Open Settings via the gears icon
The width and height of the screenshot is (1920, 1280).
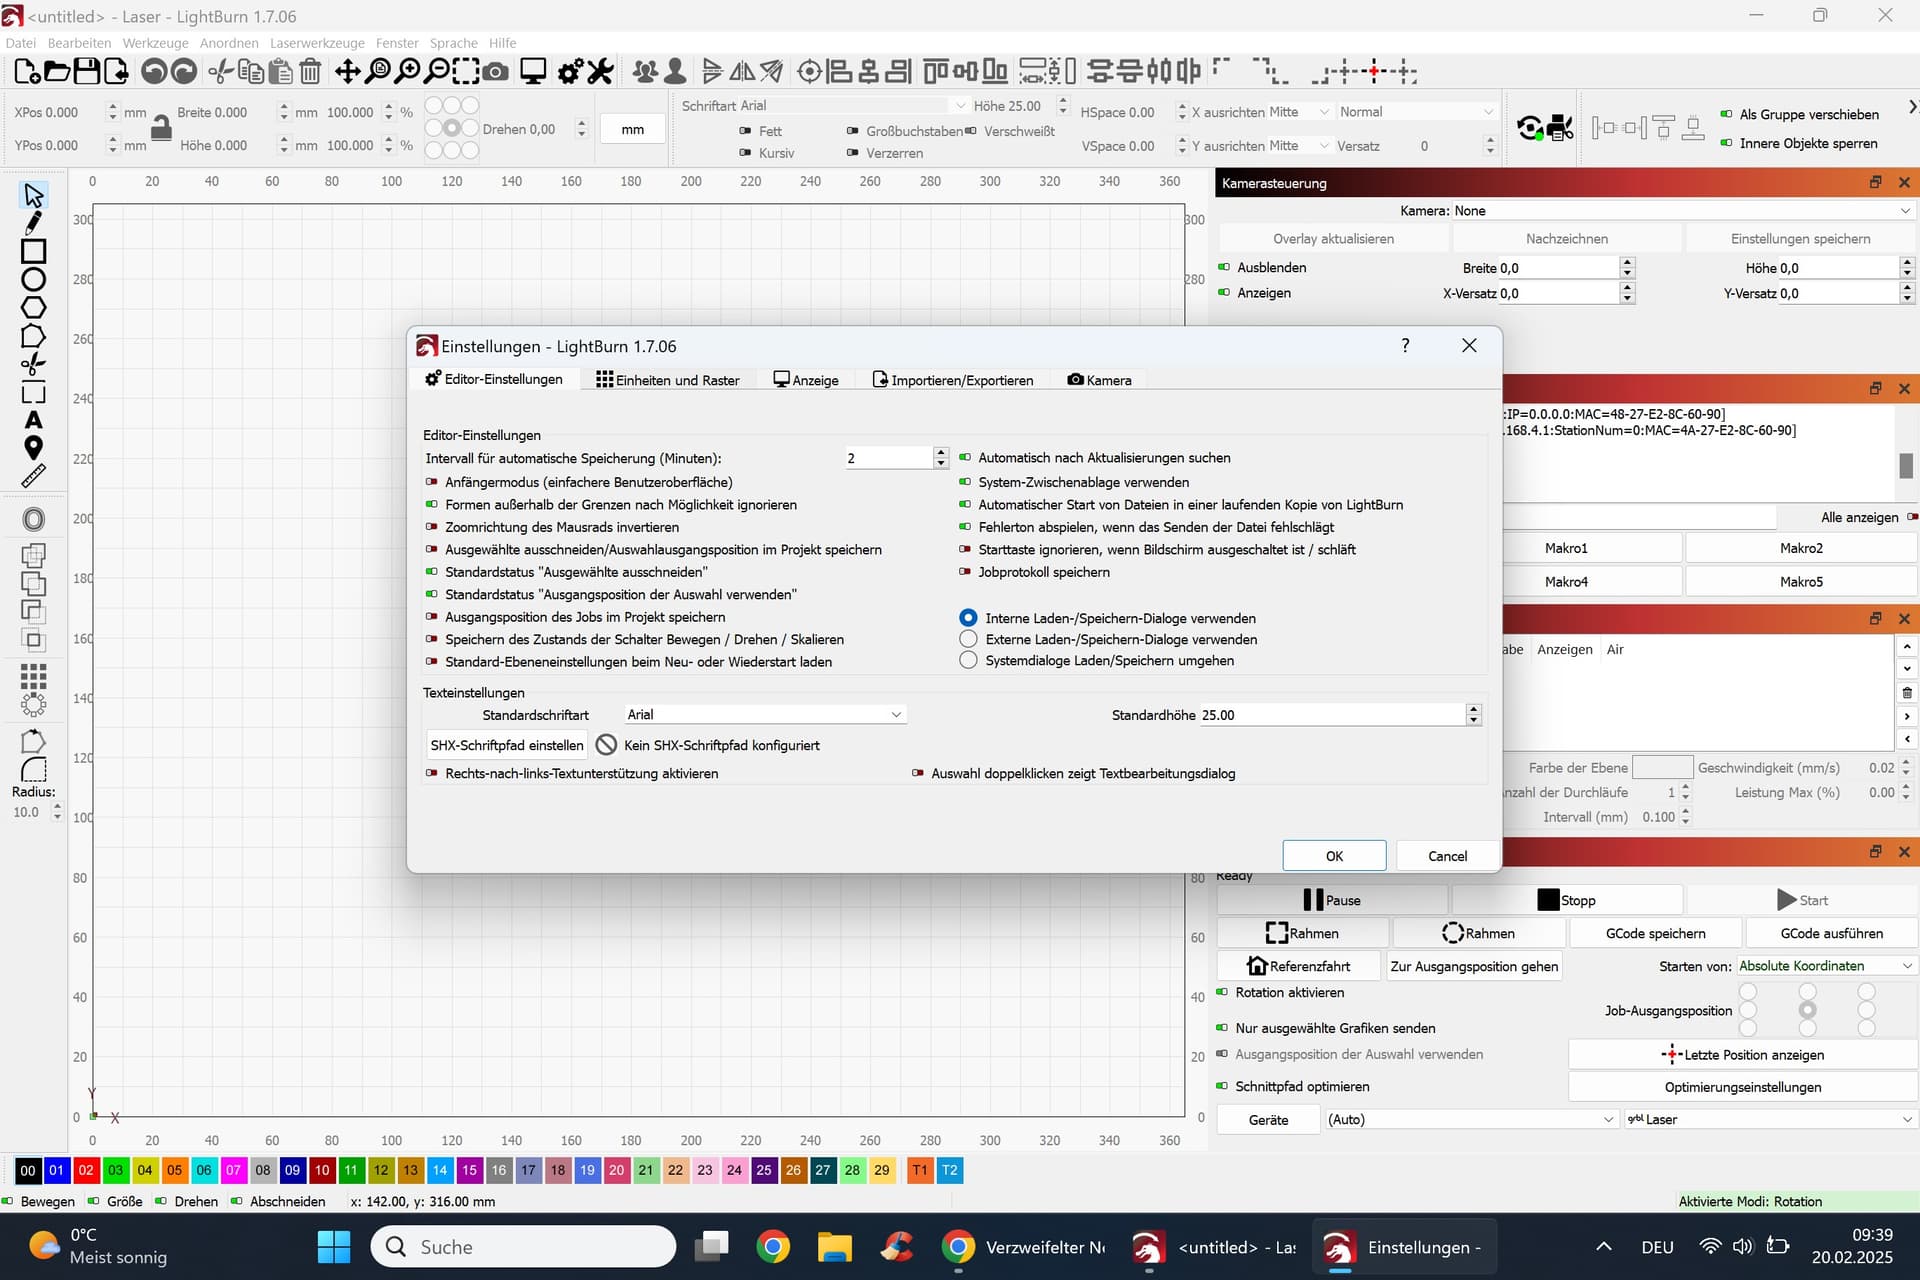[x=570, y=71]
